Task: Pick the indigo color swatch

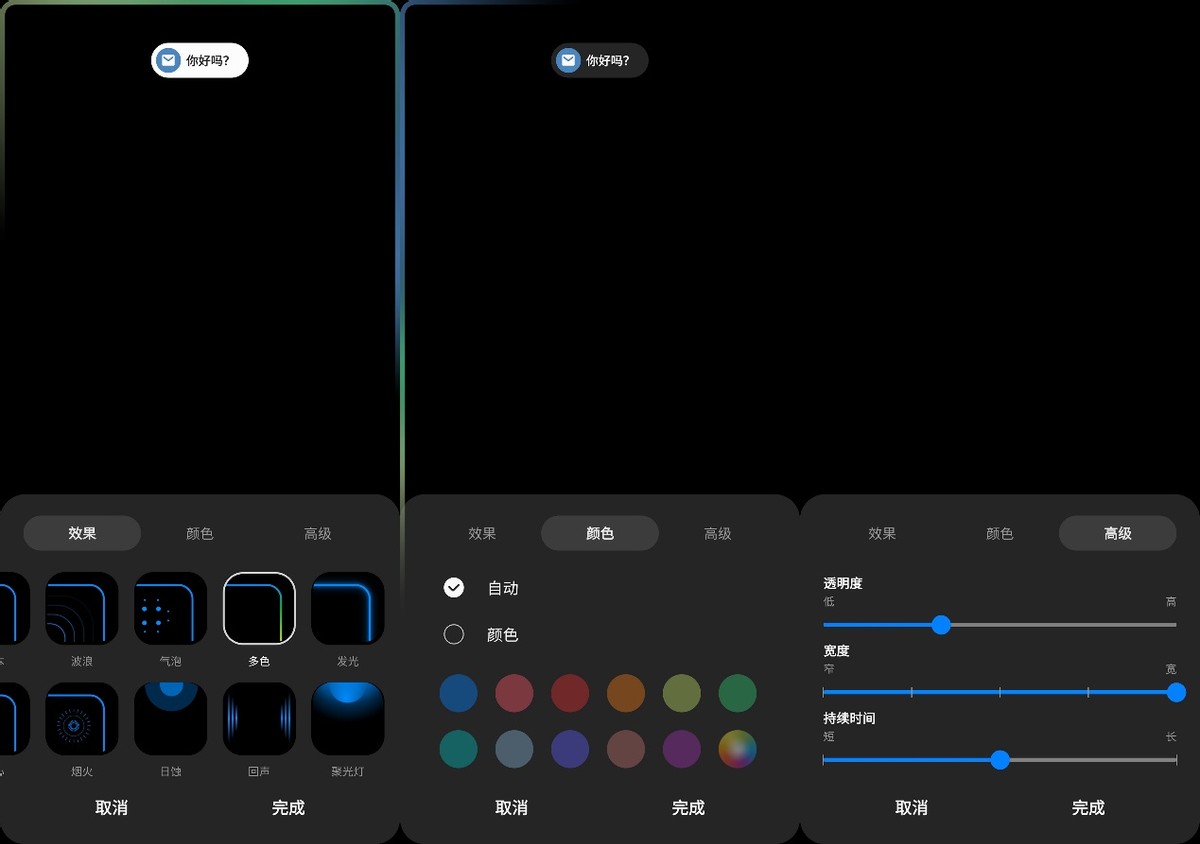Action: point(570,749)
